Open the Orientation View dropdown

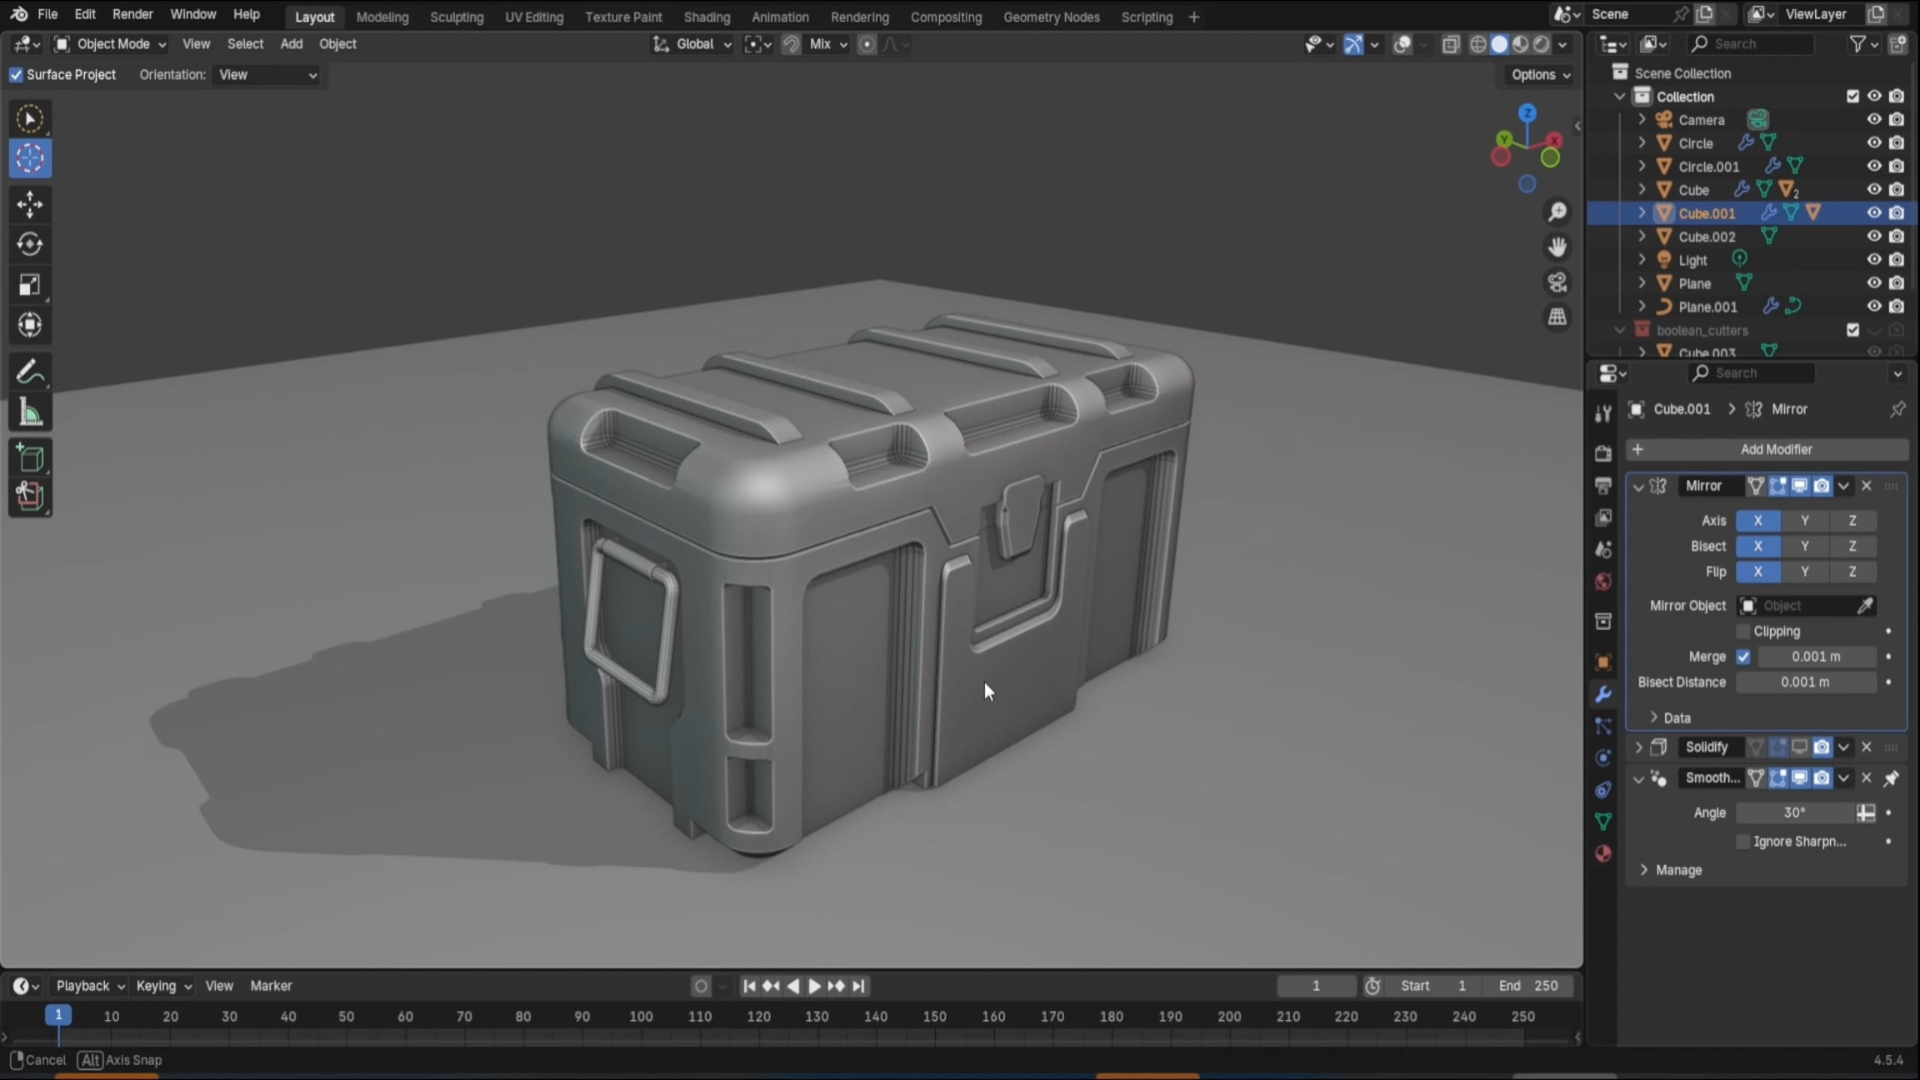[266, 75]
